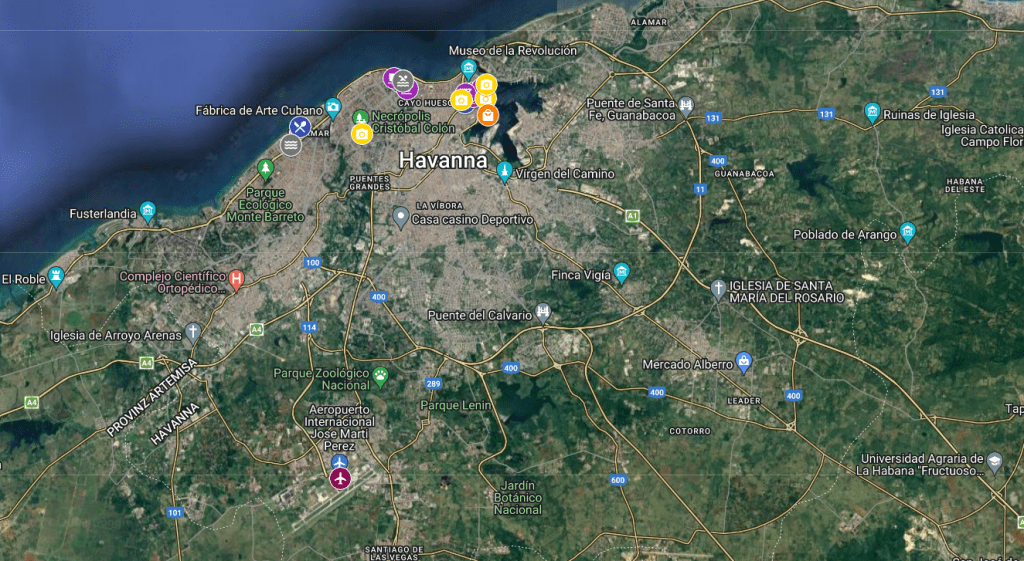Select the orange shopping bag marker
Viewport: 1024px width, 561px height.
[x=488, y=115]
